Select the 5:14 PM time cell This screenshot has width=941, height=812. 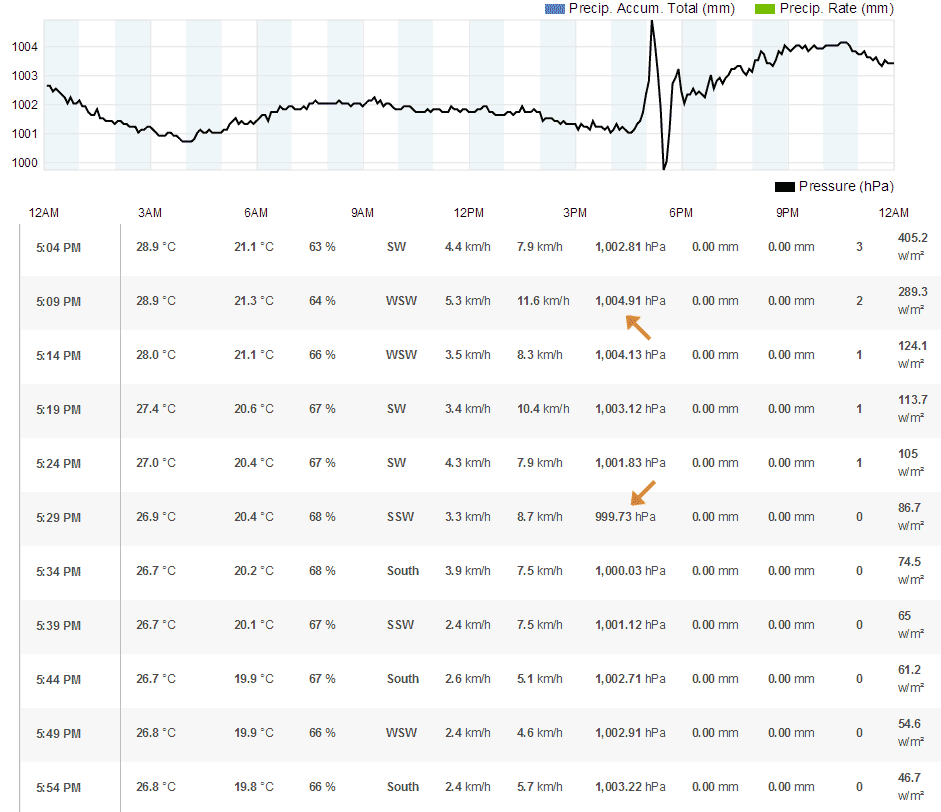coord(58,355)
